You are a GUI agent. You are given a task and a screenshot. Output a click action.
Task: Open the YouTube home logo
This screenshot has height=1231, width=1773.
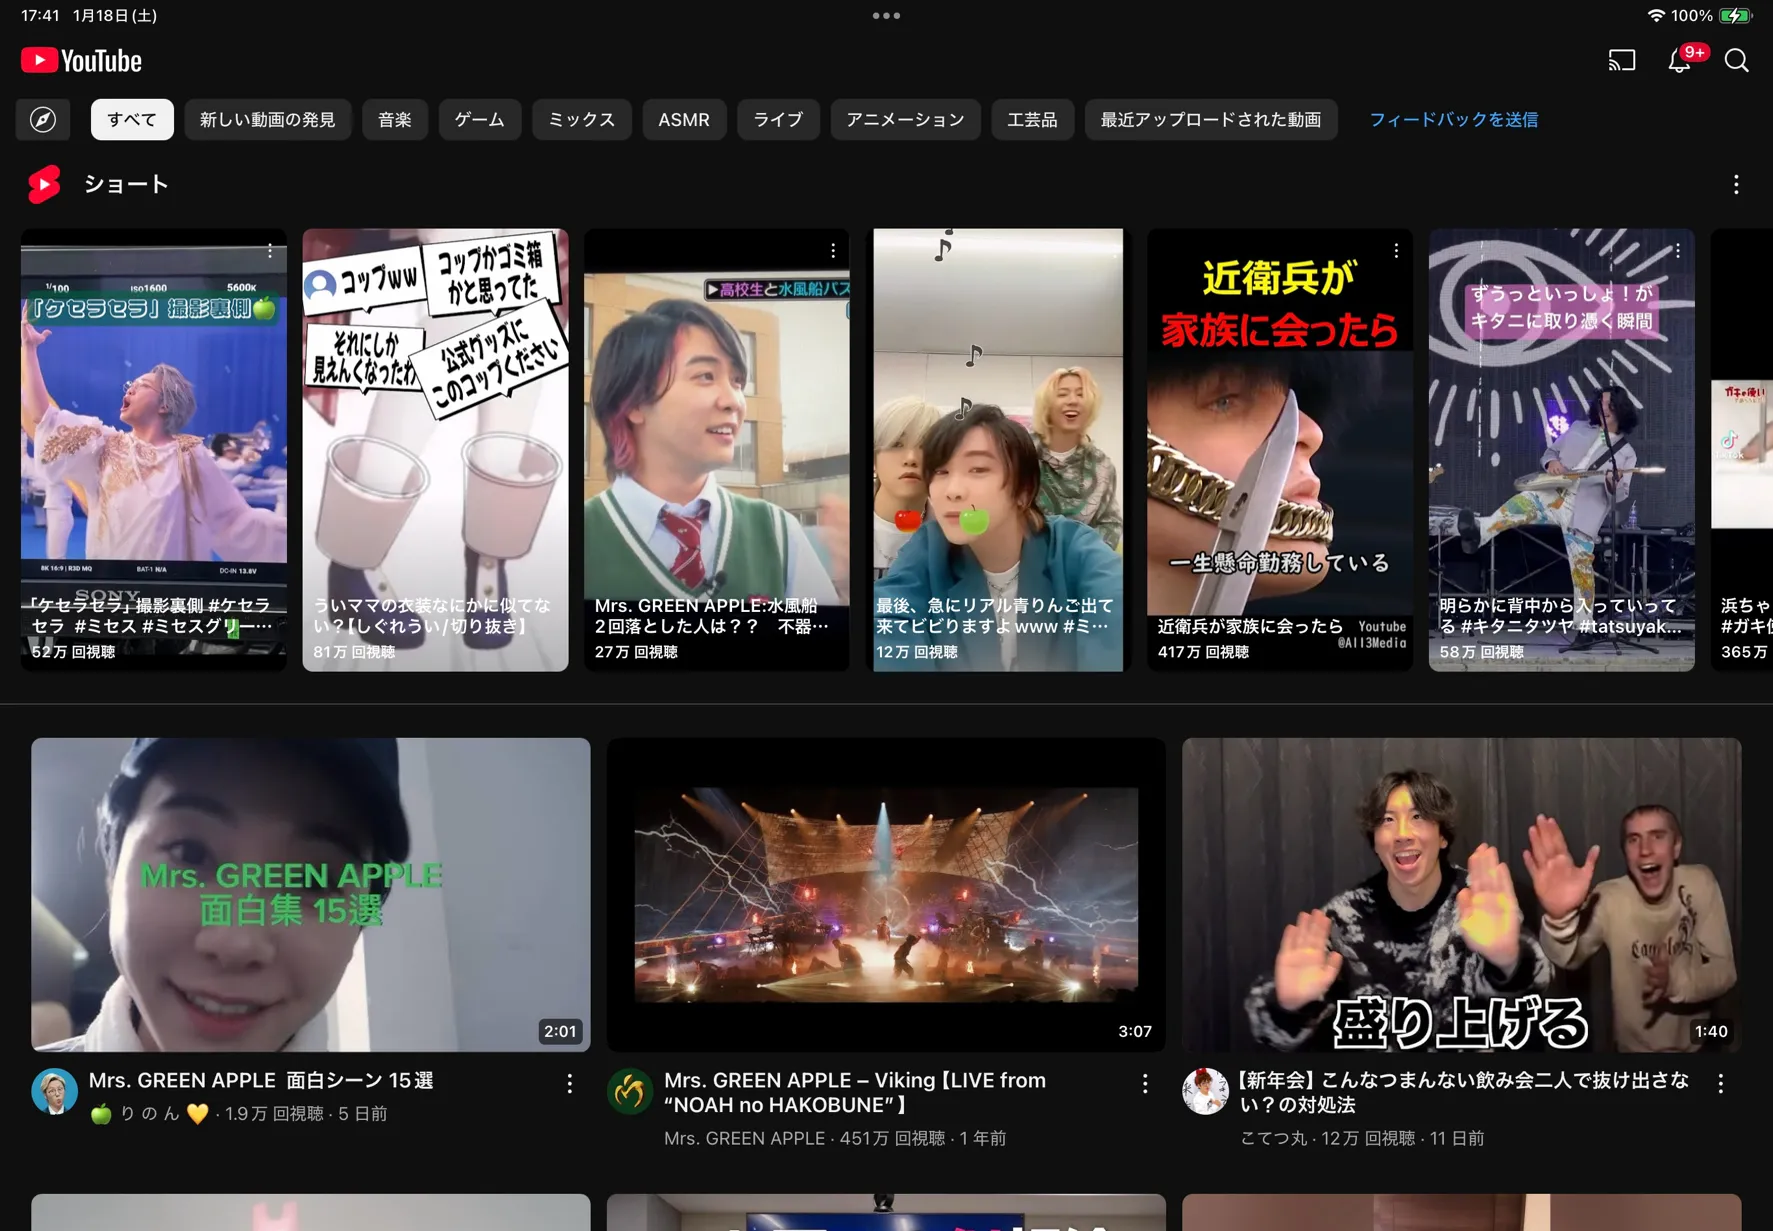point(82,61)
